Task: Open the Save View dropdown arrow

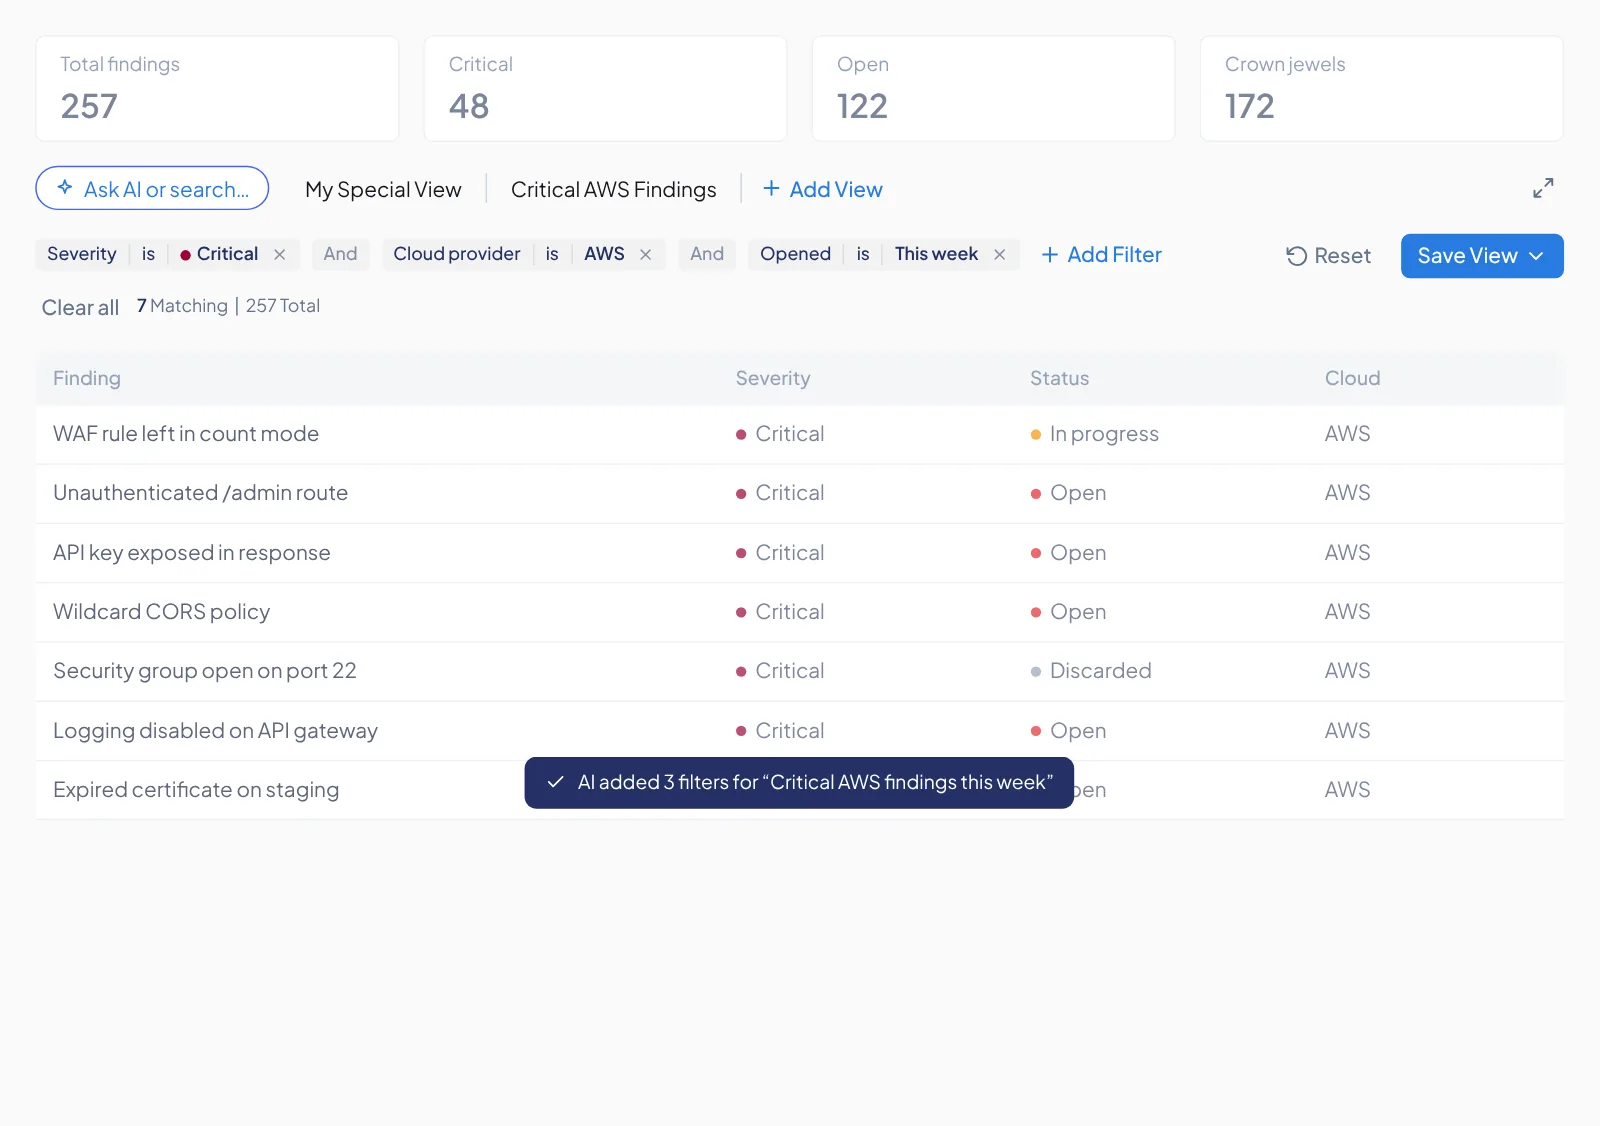Action: [x=1536, y=256]
